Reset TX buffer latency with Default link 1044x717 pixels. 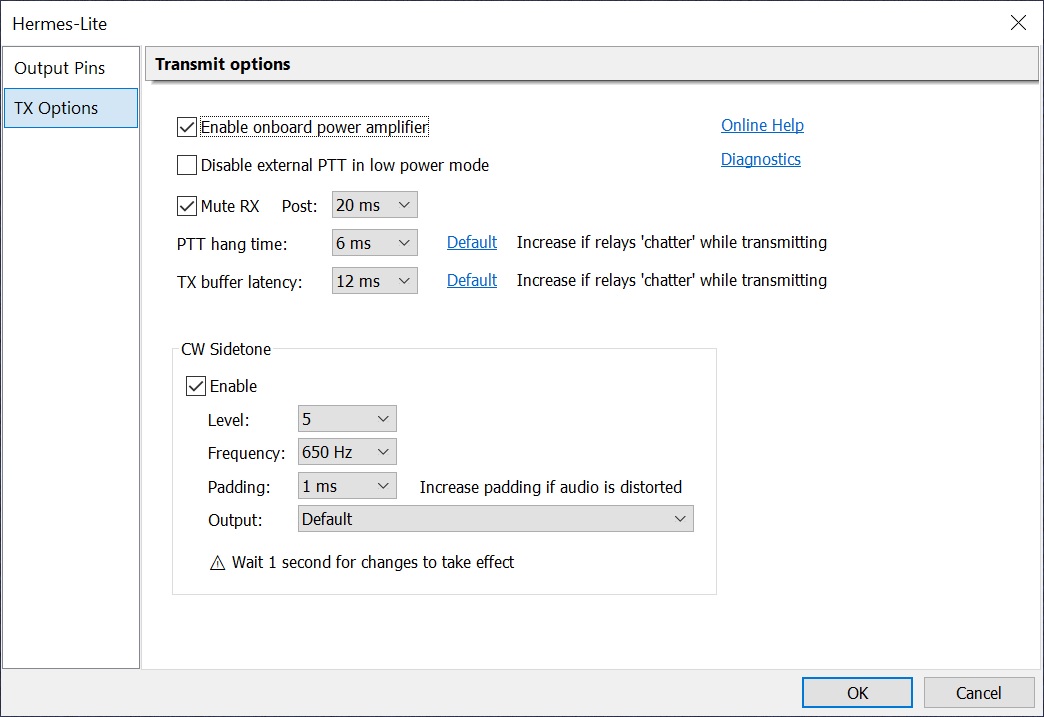coord(471,280)
